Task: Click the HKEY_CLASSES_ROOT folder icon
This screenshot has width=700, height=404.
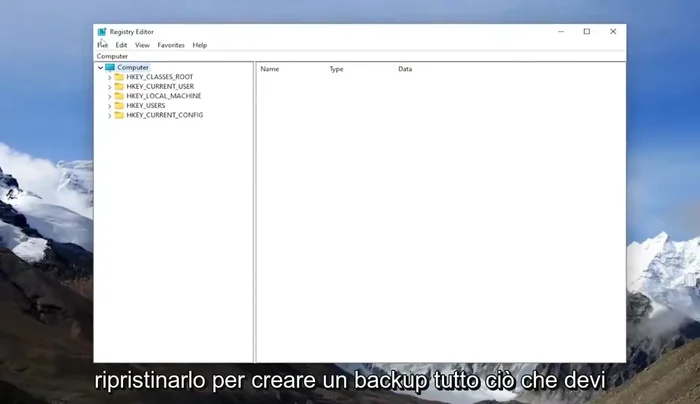Action: [119, 77]
